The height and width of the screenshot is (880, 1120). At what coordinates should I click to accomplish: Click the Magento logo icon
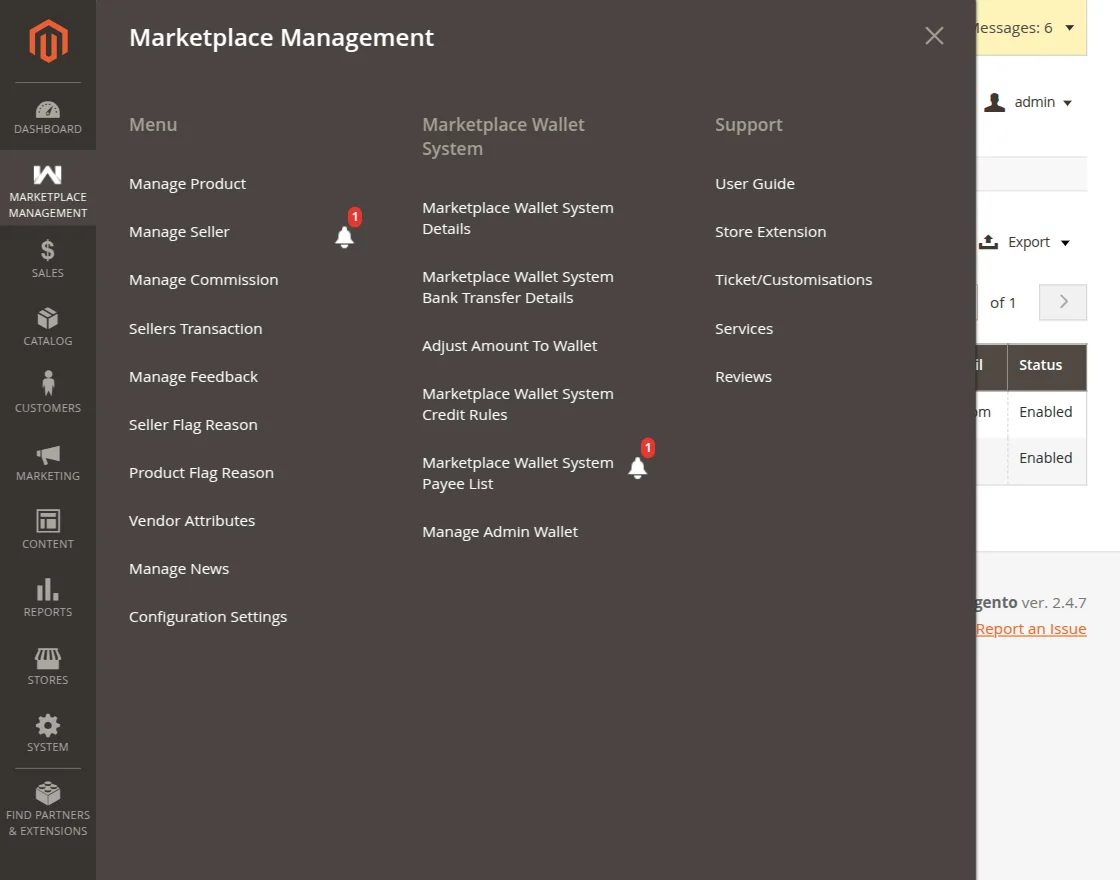pos(48,41)
